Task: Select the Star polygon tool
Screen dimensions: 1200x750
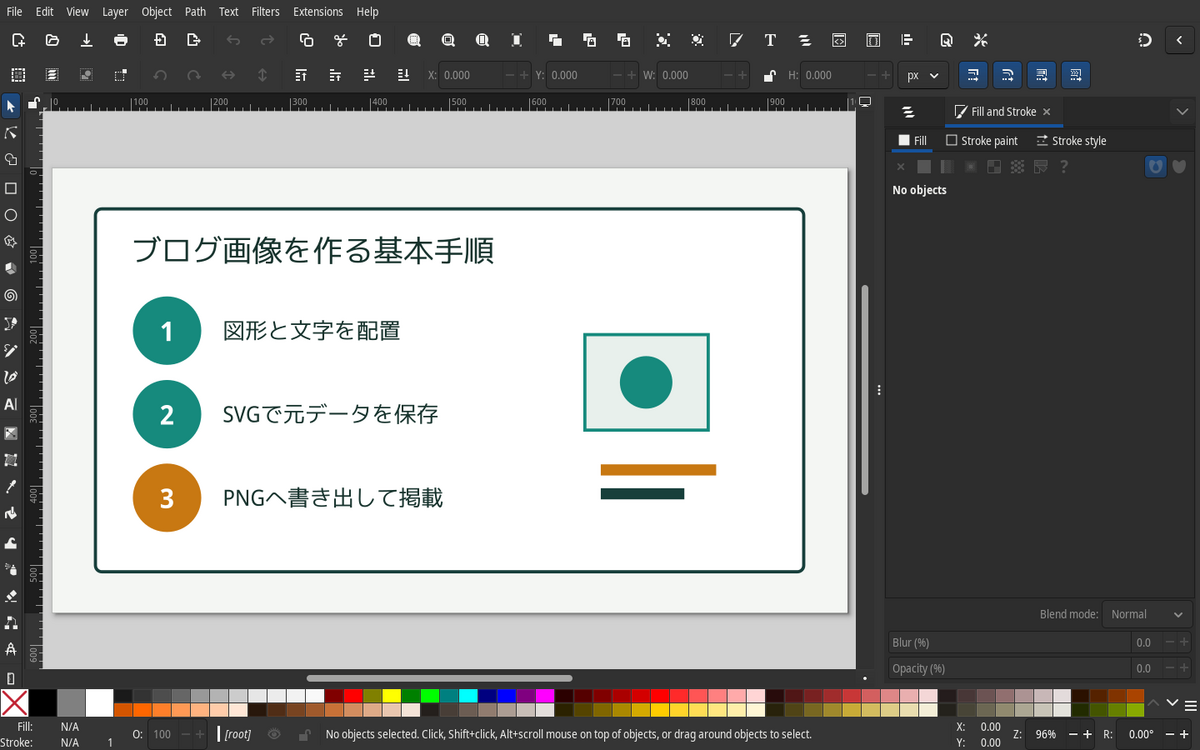Action: (x=11, y=242)
